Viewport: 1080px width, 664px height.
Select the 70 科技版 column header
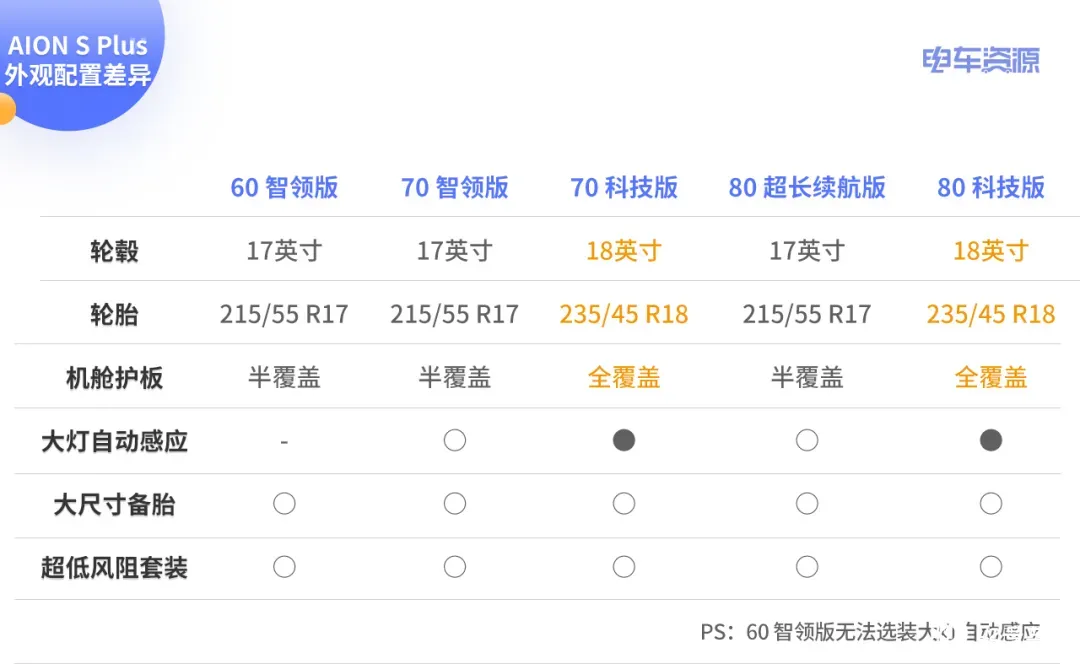(x=624, y=187)
